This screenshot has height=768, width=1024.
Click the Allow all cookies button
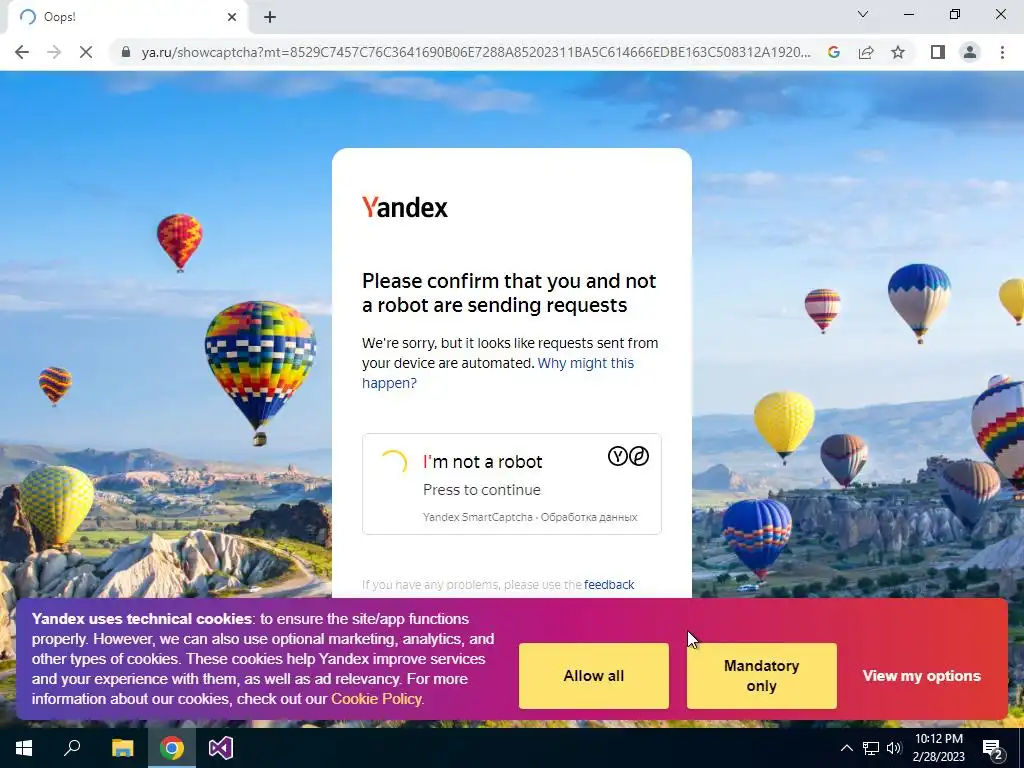[594, 676]
